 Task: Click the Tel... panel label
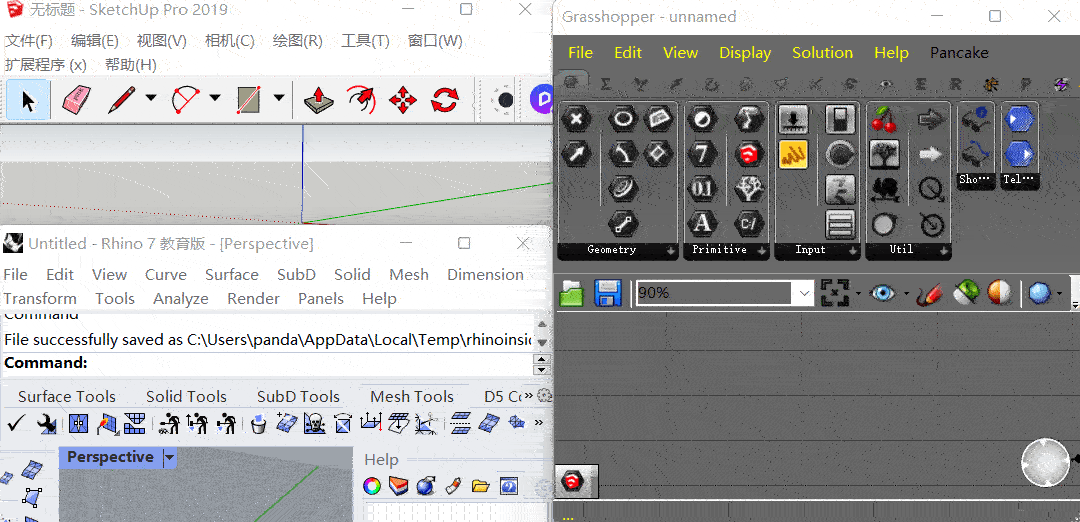(x=1019, y=179)
